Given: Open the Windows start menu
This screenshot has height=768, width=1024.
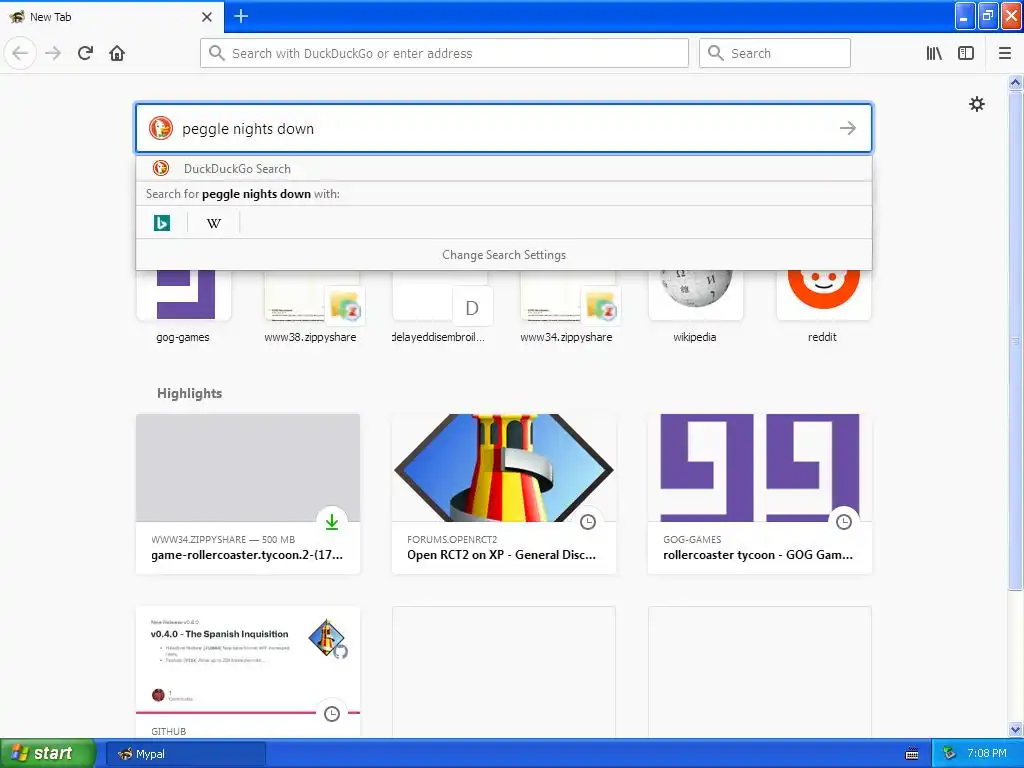Looking at the screenshot, I should point(46,754).
